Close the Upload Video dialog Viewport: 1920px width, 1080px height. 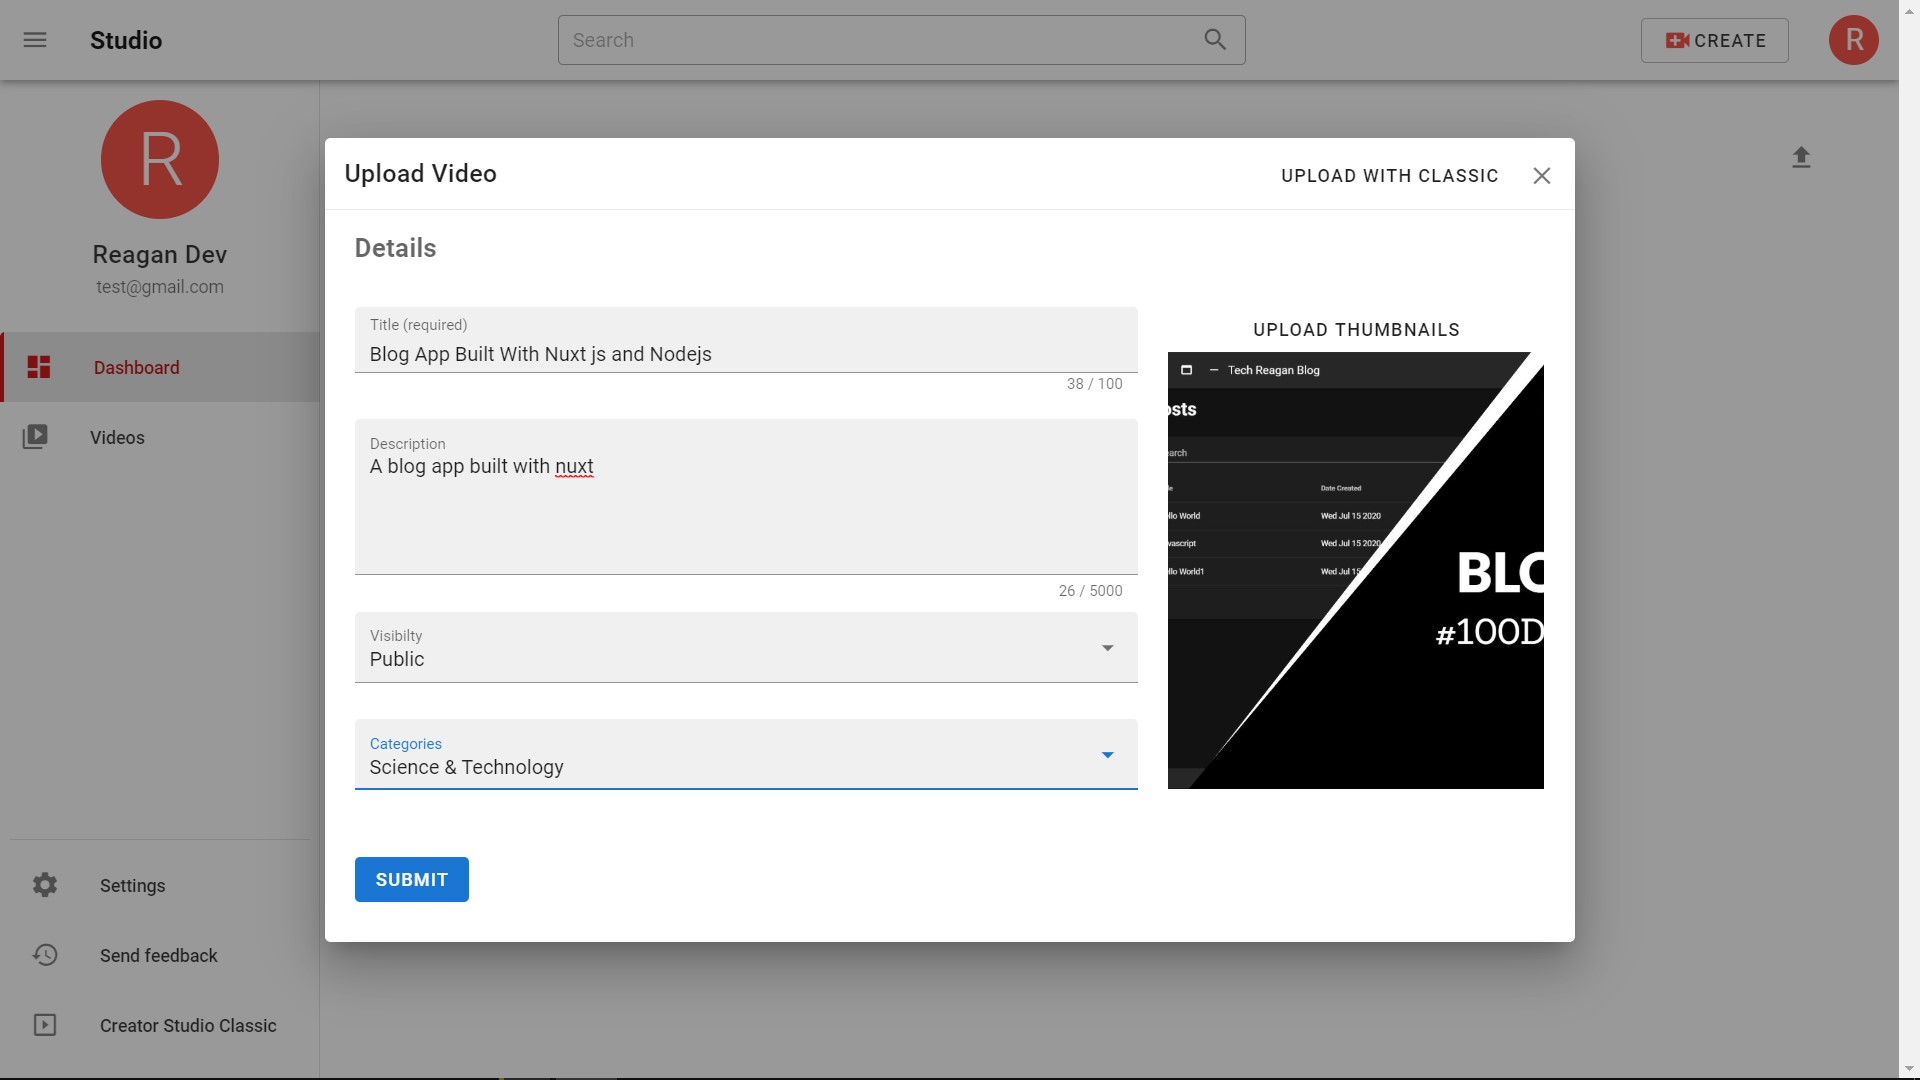(x=1541, y=176)
